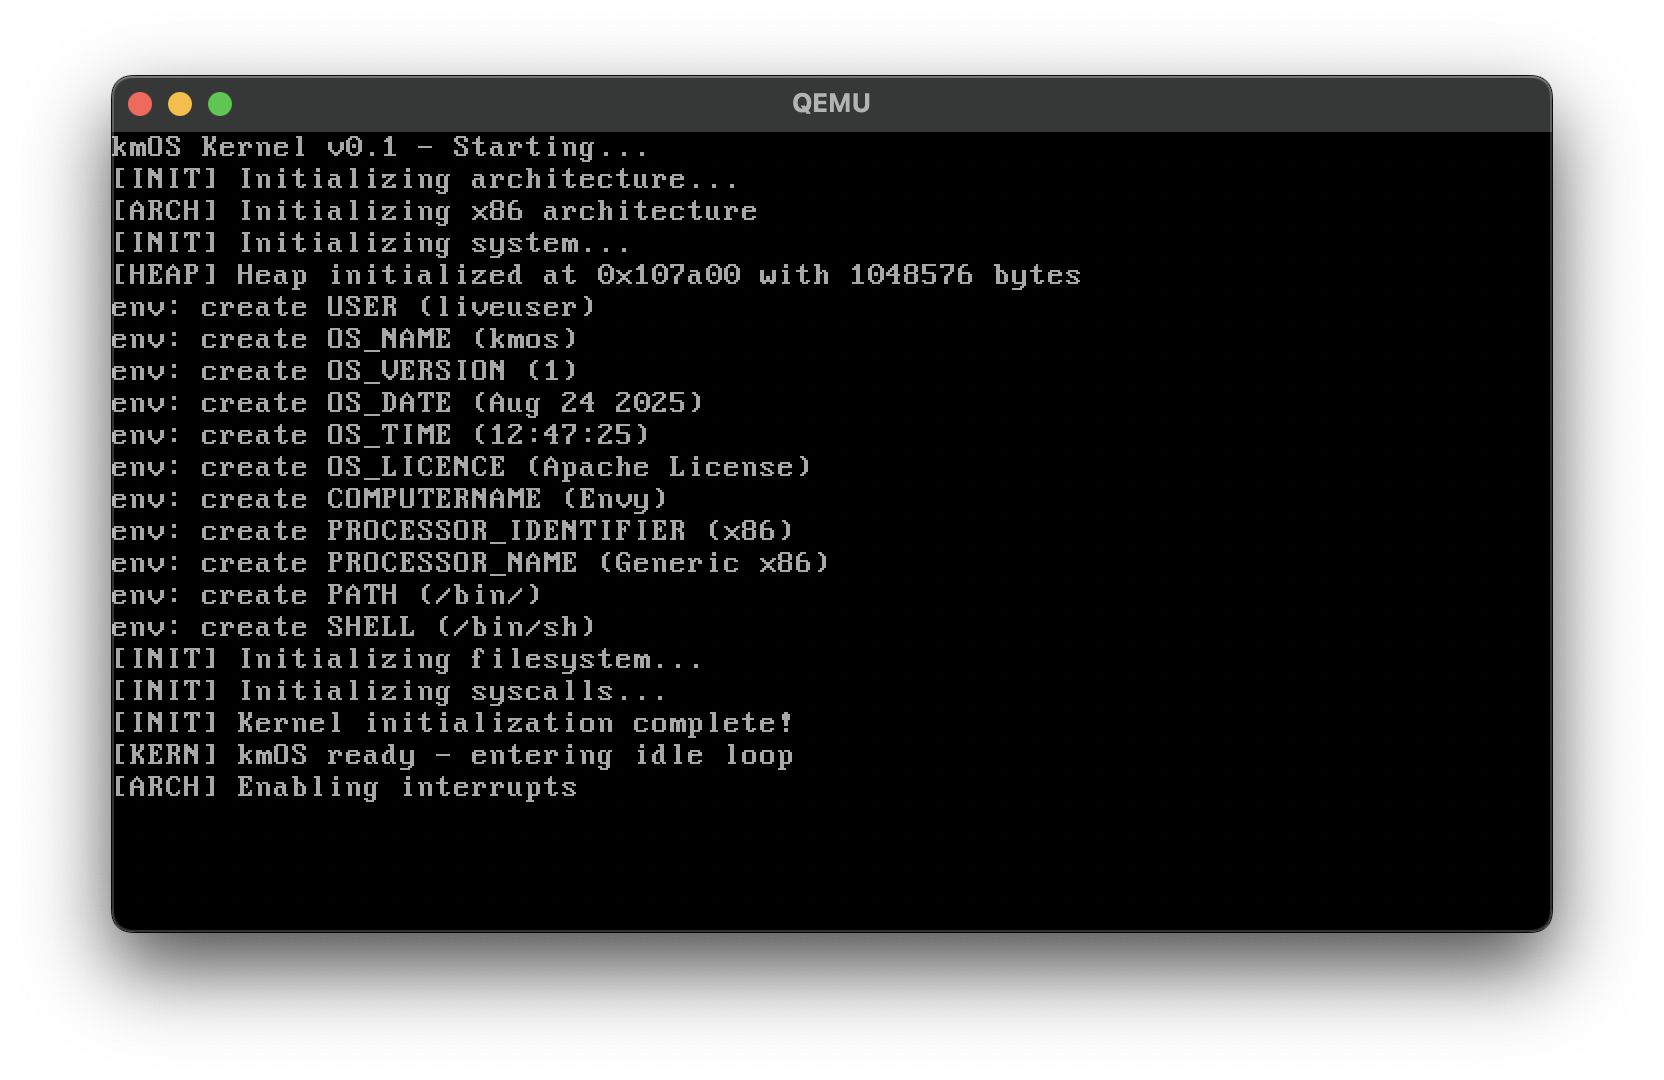Click the yellow minimize window control
1664x1080 pixels.
click(x=180, y=103)
